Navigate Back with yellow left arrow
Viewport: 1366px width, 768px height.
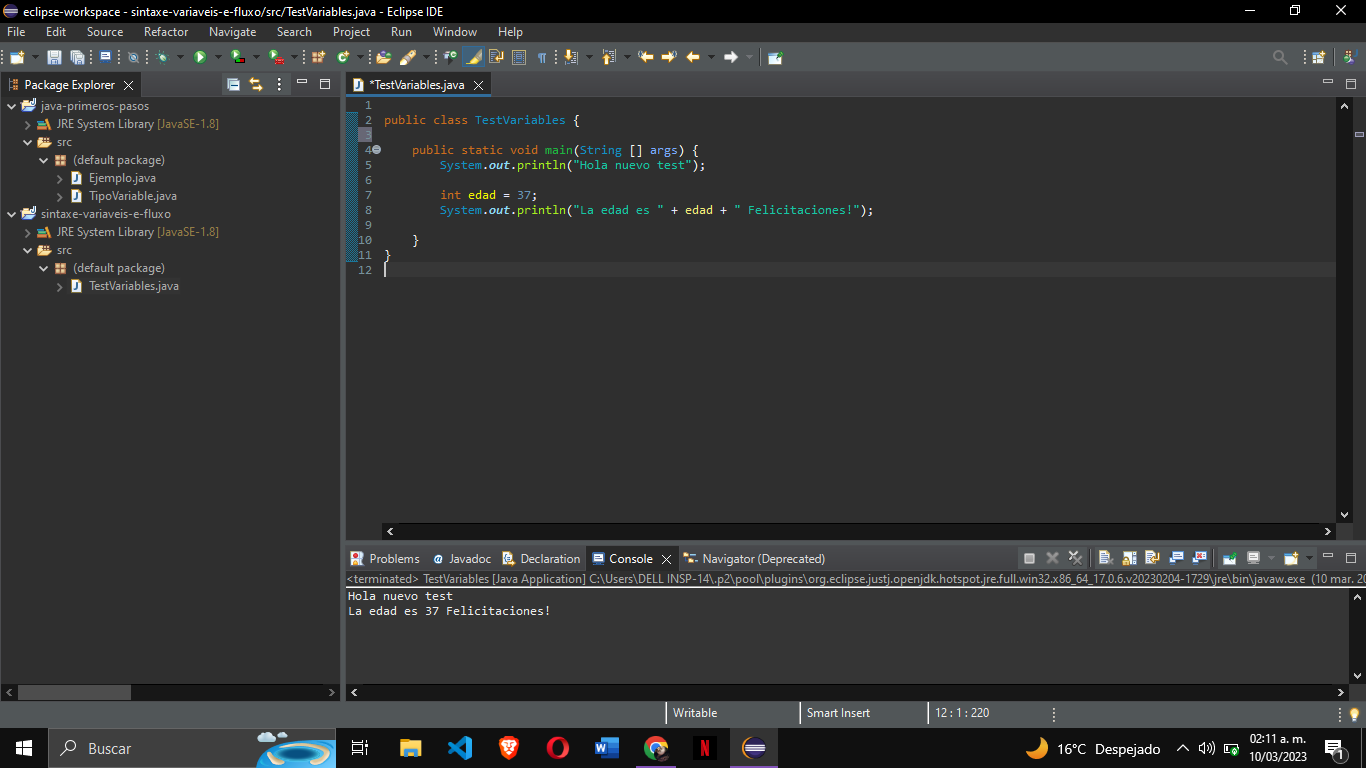click(692, 57)
